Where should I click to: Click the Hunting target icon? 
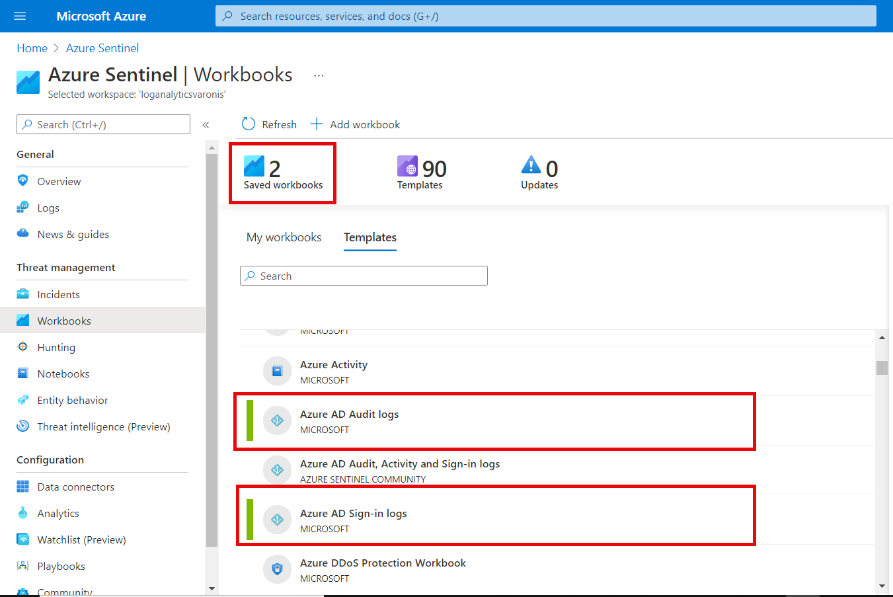tap(23, 347)
